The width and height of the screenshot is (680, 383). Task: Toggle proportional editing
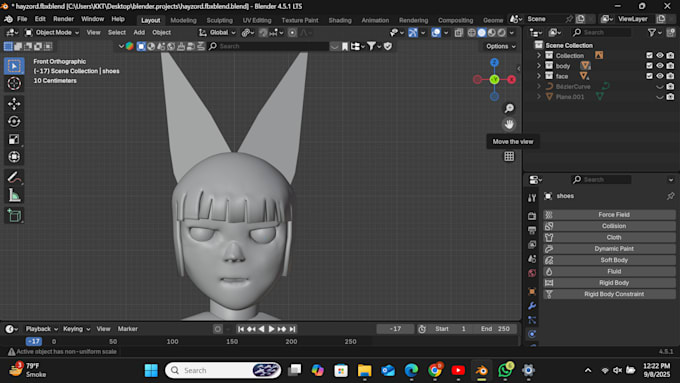click(x=292, y=33)
